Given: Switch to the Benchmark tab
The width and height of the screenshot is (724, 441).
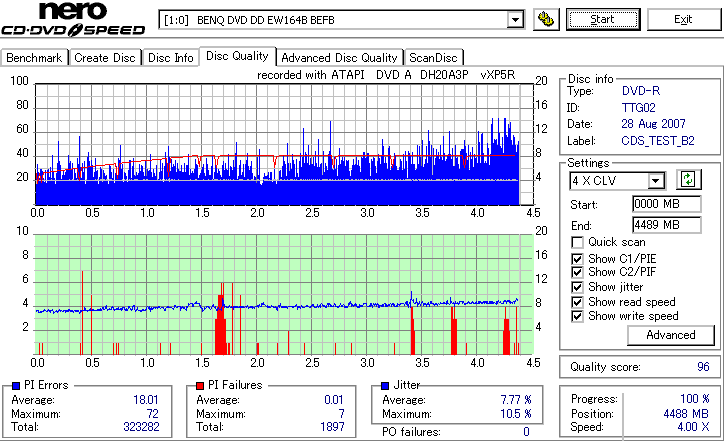Looking at the screenshot, I should [x=34, y=58].
